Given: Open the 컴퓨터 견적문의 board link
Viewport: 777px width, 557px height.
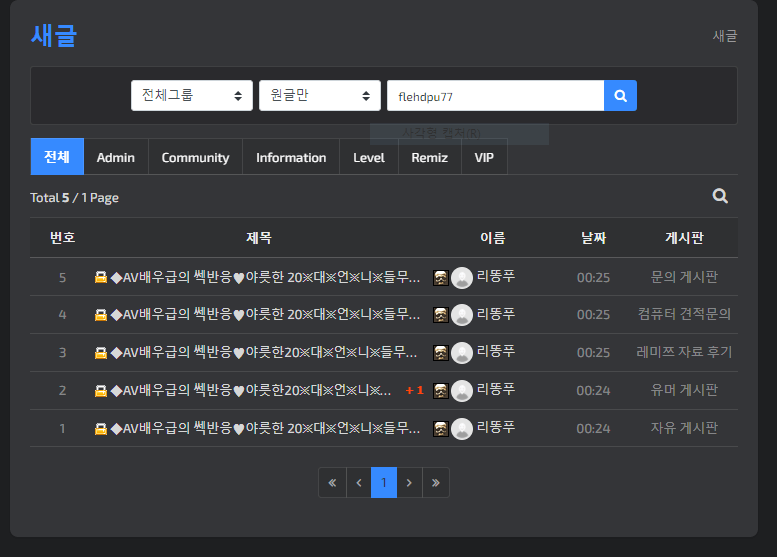Looking at the screenshot, I should [x=684, y=314].
